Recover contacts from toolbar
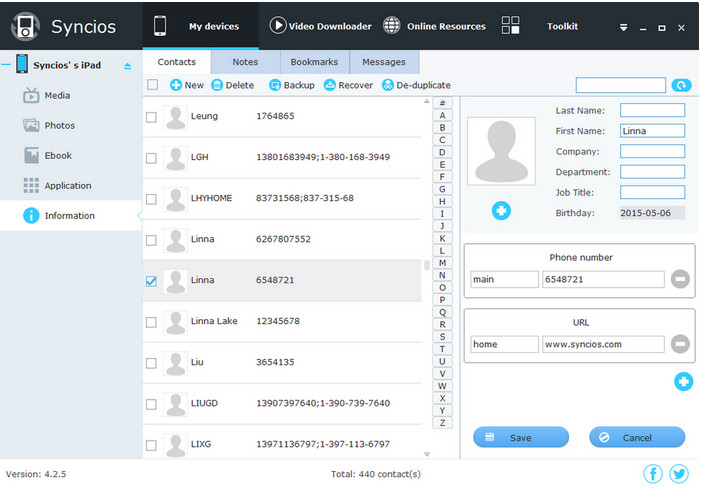The image size is (701, 488). point(348,85)
